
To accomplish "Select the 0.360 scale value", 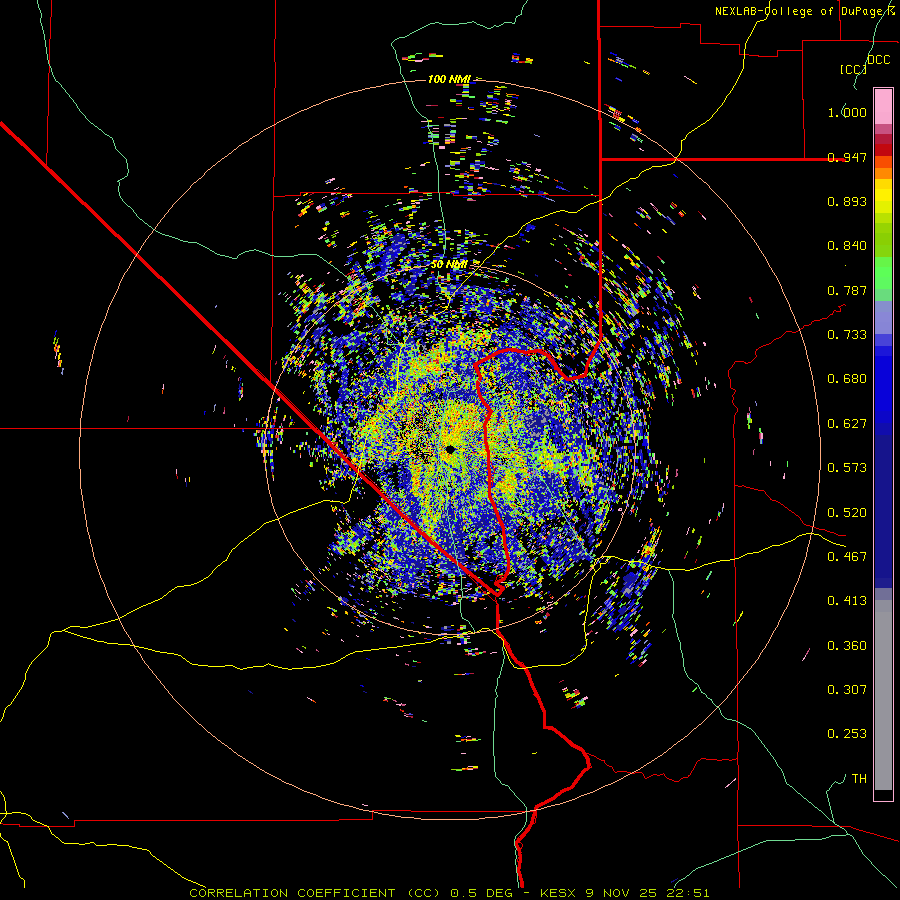I will tap(847, 646).
